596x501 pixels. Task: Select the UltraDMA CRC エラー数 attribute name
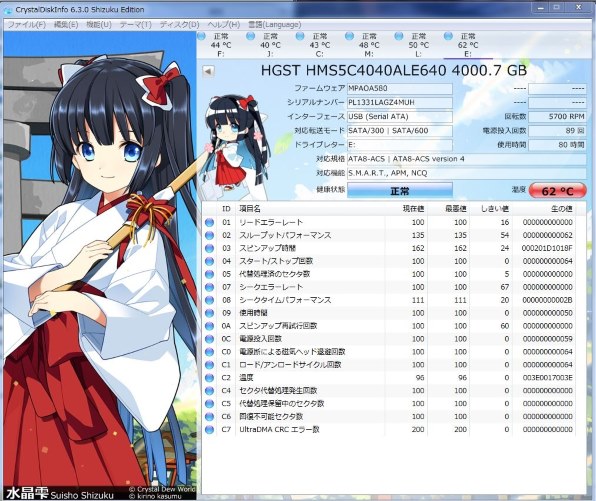coord(279,430)
